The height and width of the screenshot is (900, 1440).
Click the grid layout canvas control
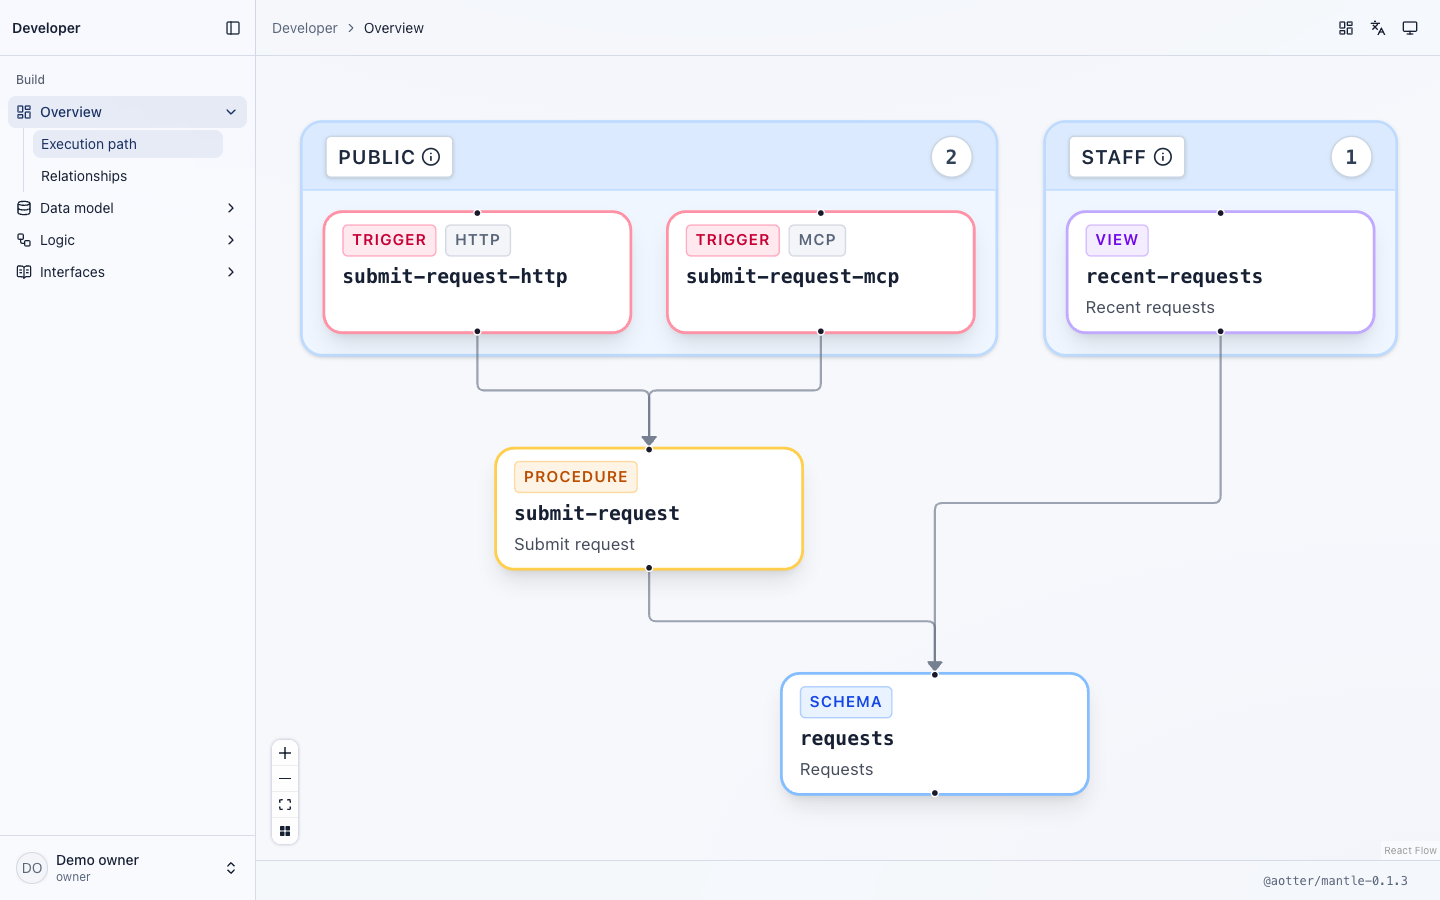coord(285,831)
